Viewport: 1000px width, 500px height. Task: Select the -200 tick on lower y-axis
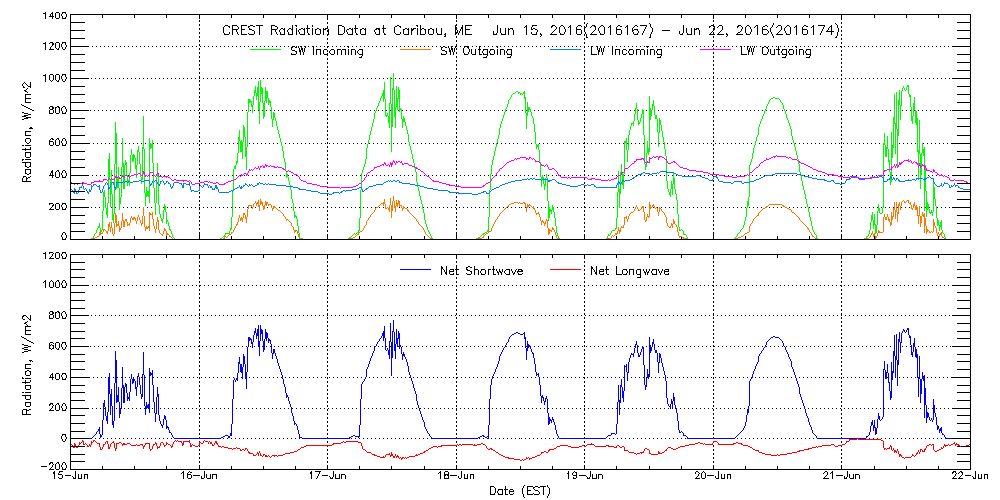pyautogui.click(x=52, y=467)
